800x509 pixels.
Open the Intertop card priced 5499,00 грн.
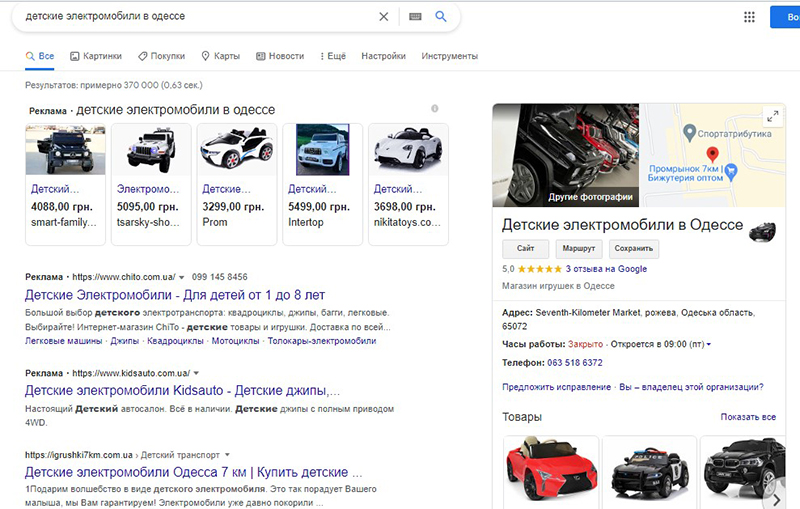(322, 184)
